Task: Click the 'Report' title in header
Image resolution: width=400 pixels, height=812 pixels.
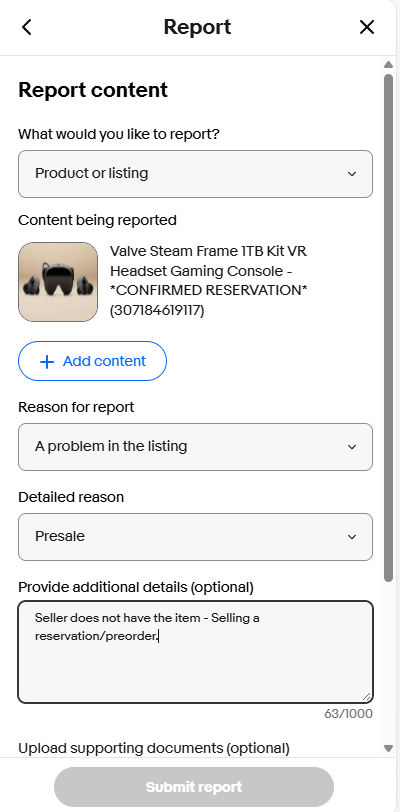Action: click(197, 27)
